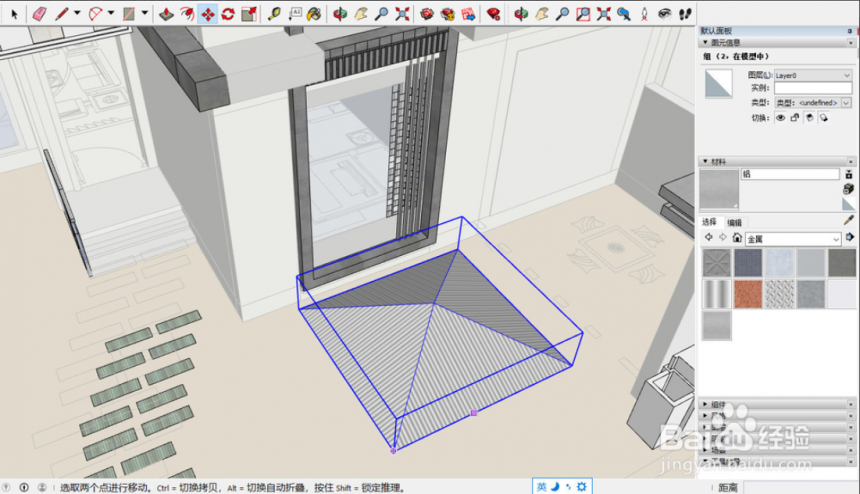860x494 pixels.
Task: Activate the Paint Bucket tool
Action: tap(314, 14)
